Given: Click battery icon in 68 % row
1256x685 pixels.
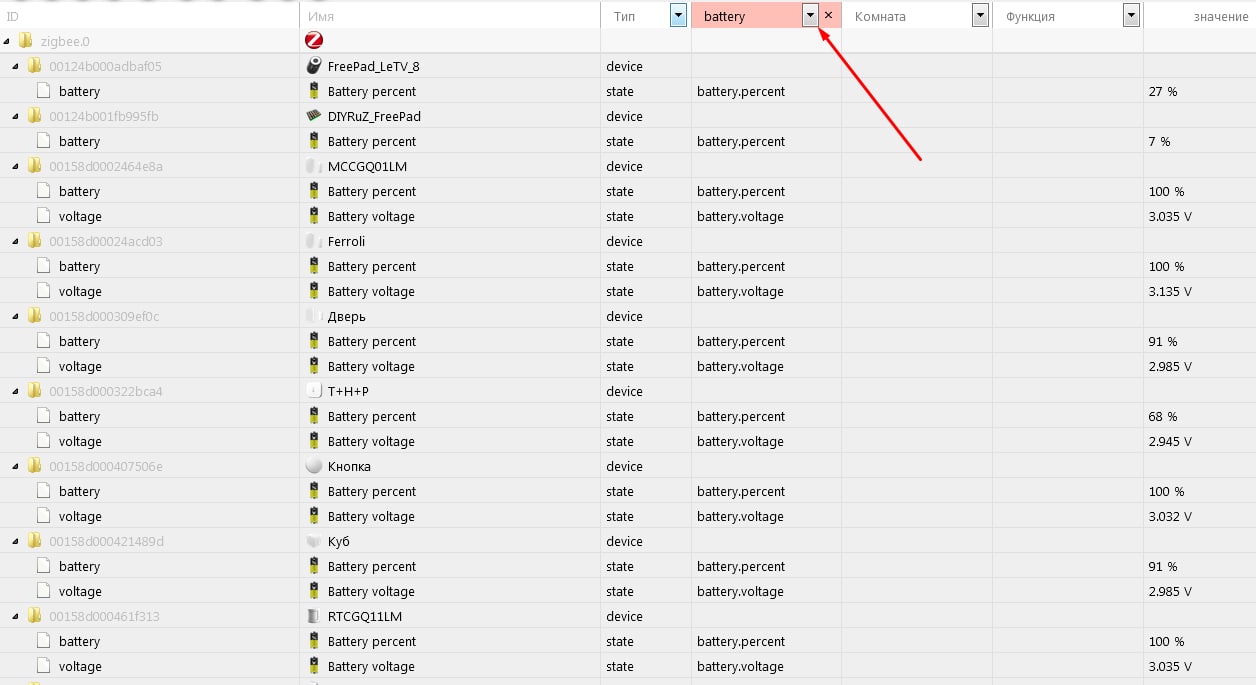Looking at the screenshot, I should (x=314, y=416).
